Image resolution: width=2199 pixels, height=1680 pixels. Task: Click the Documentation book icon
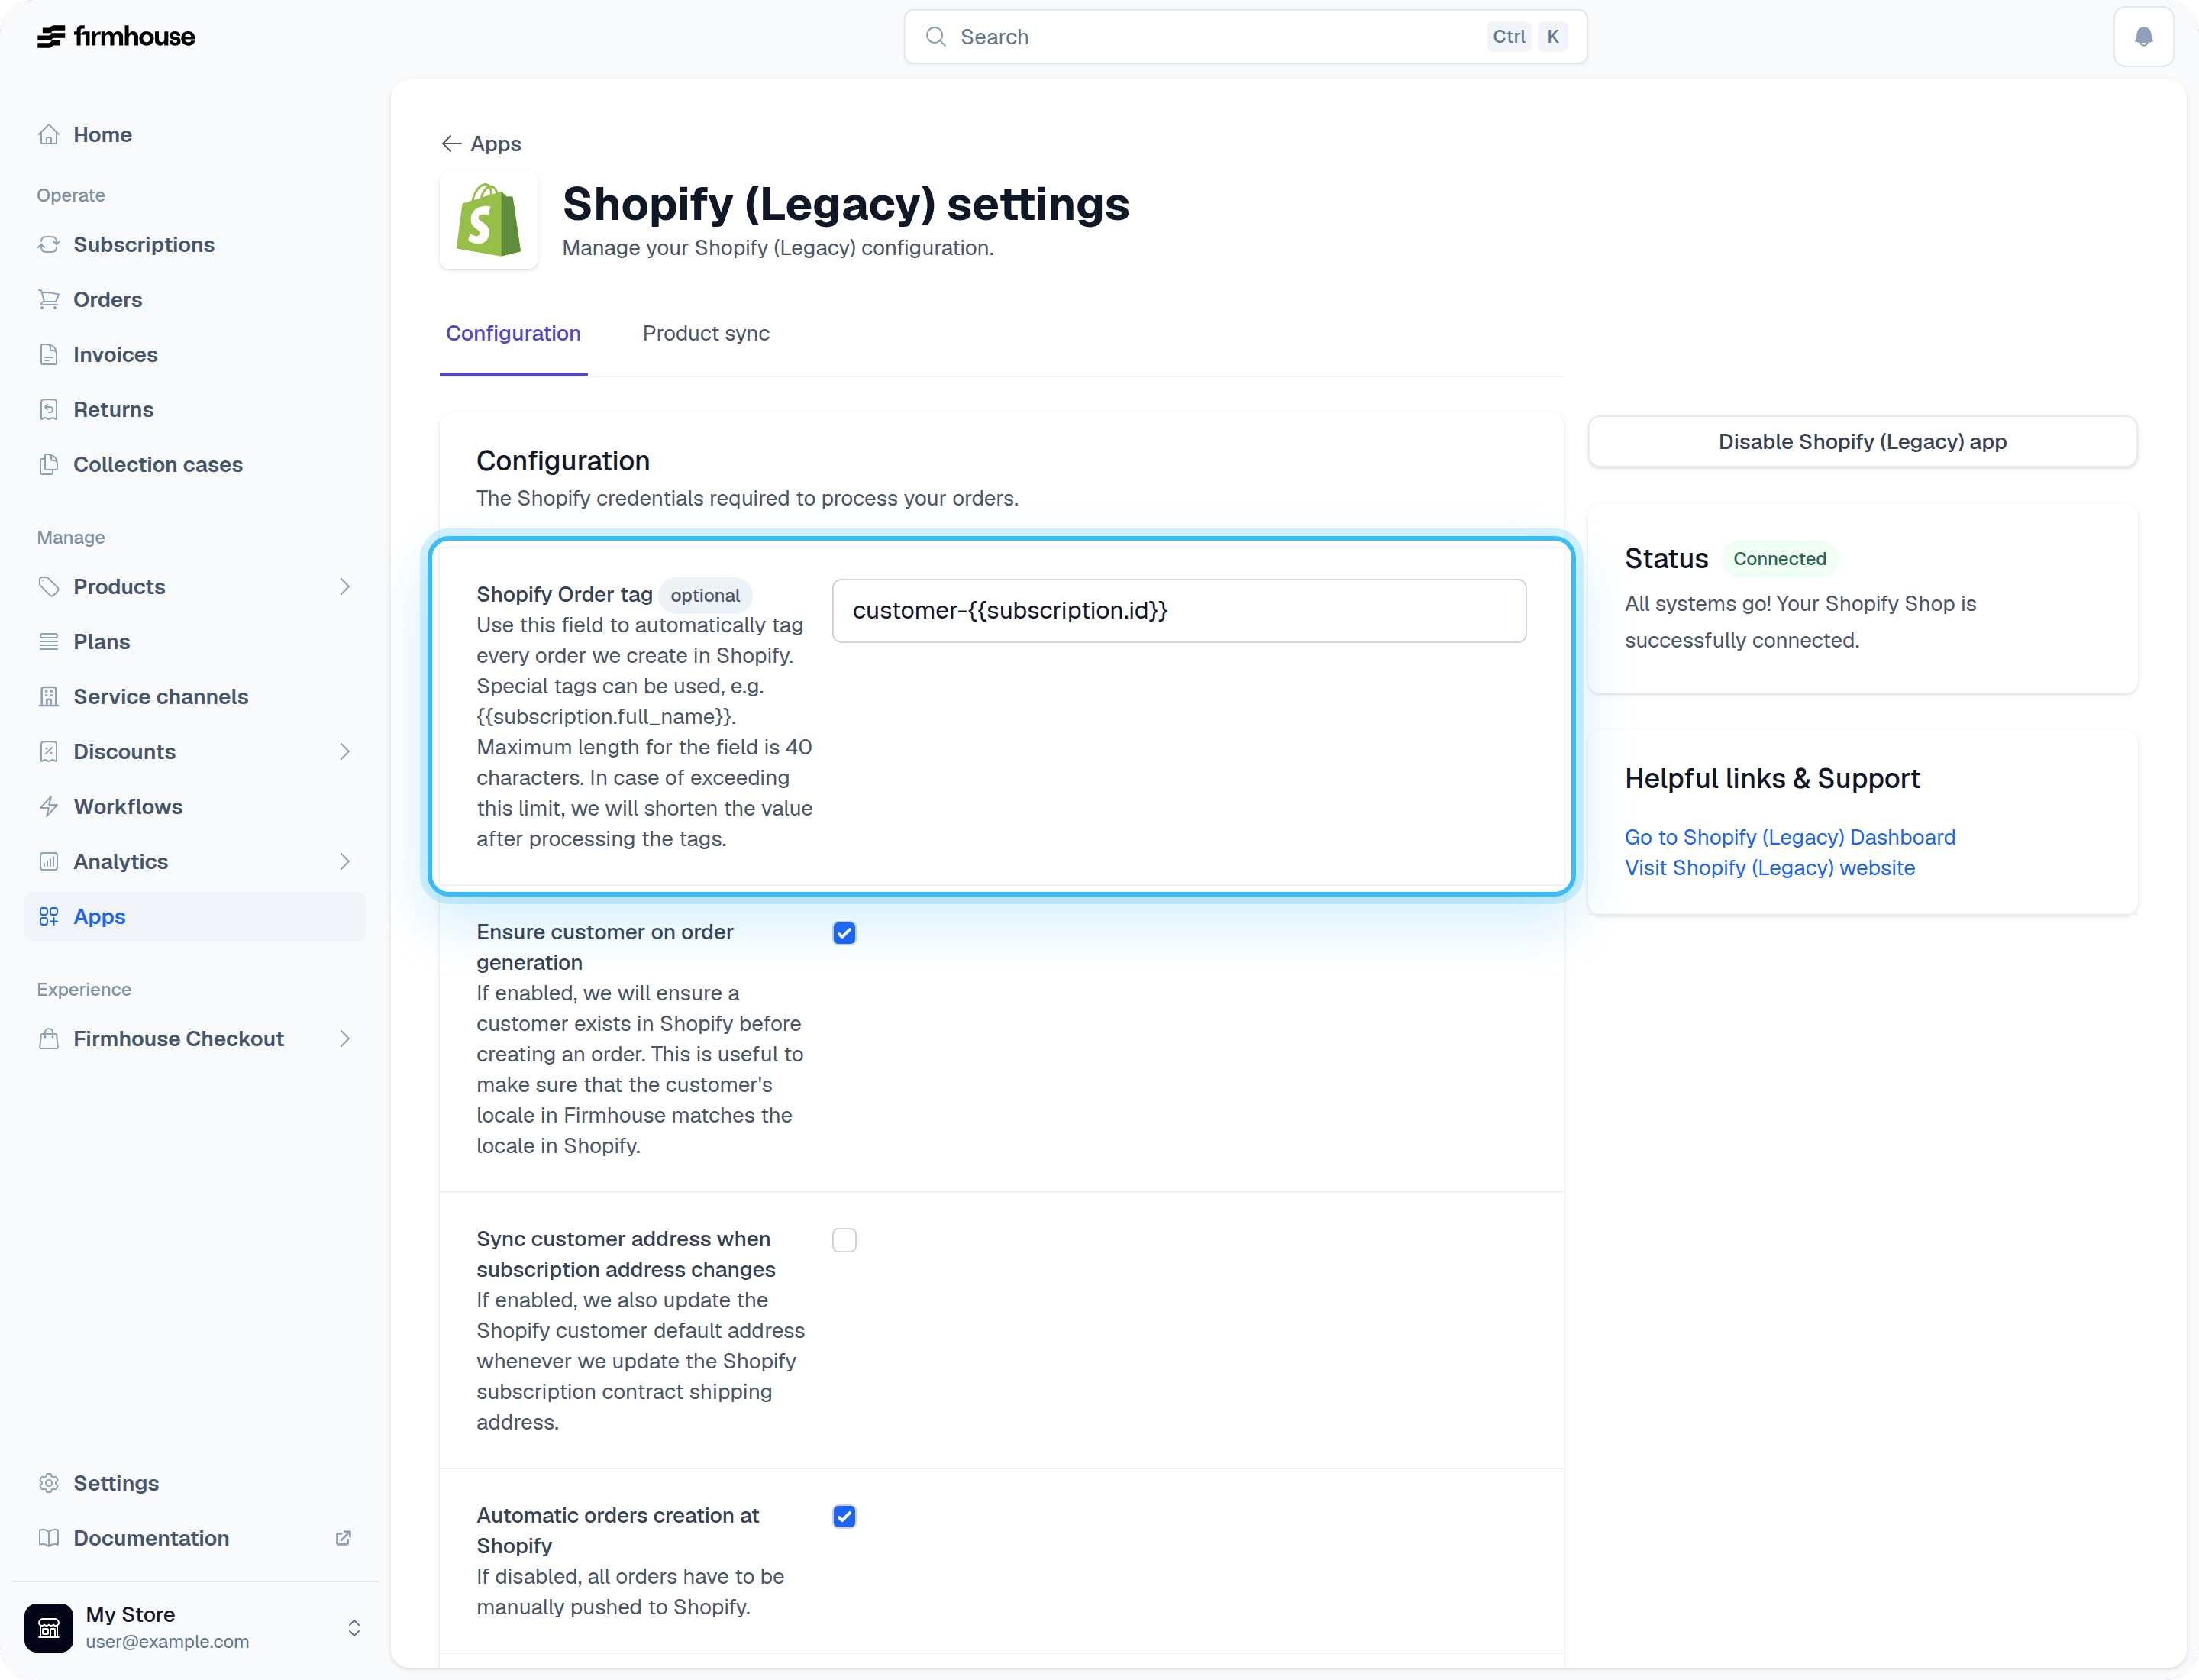49,1538
